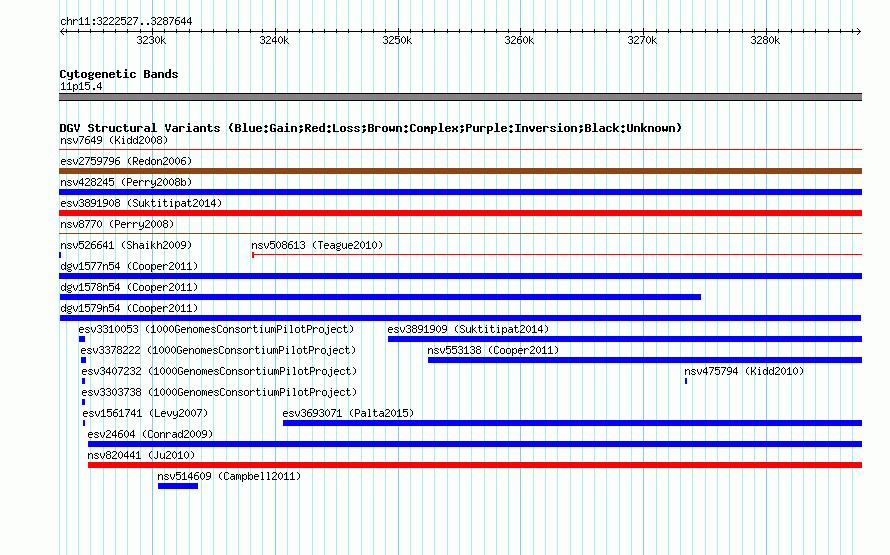Click esv24604 (Conrad2009) label
Screen dimensions: 890x555
[150, 434]
